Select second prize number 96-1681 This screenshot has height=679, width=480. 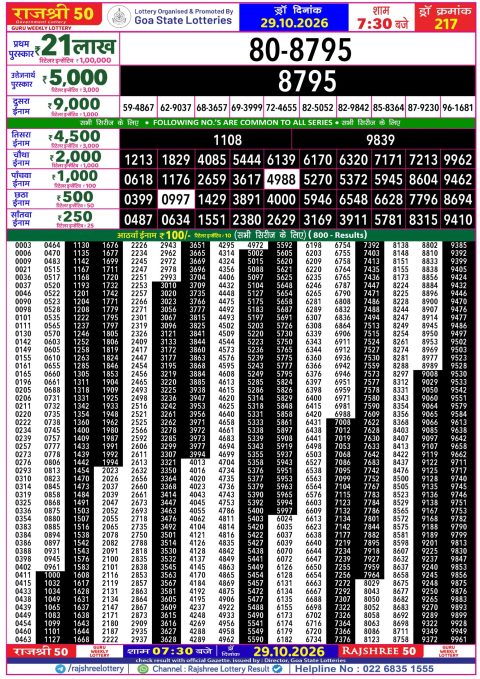click(457, 107)
